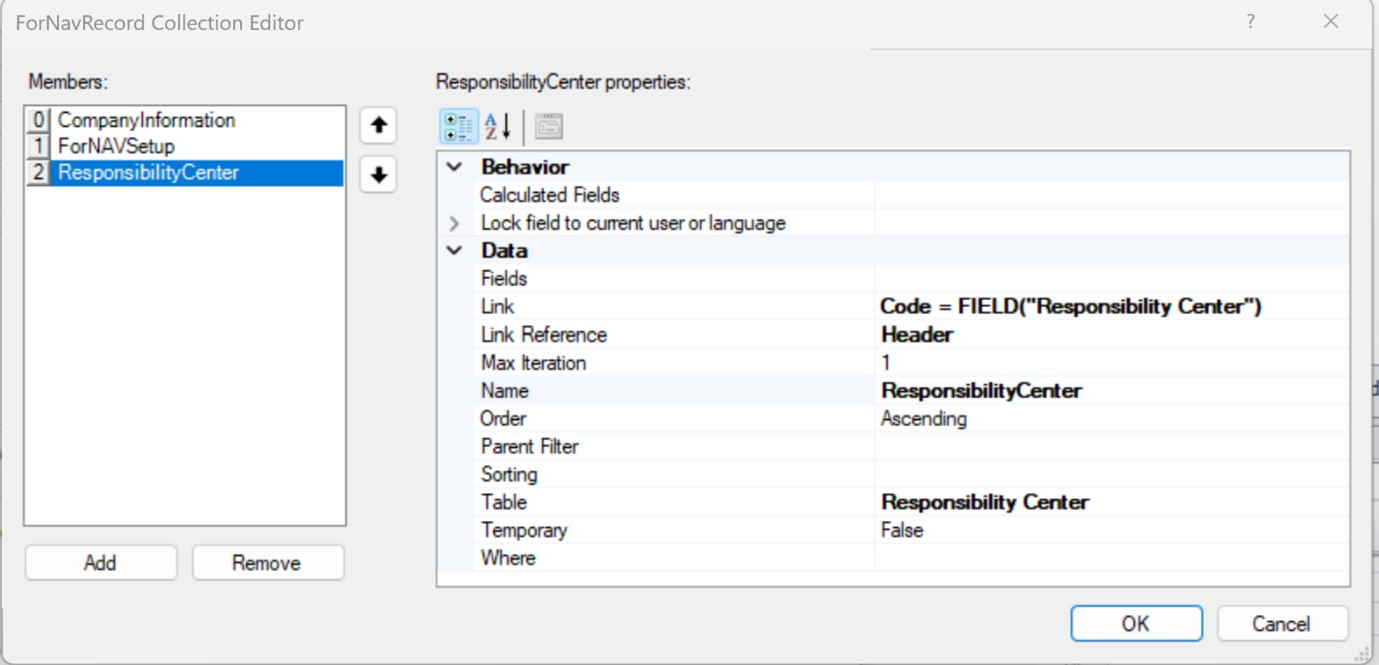Open the Property Pages icon
1379x665 pixels.
point(549,127)
